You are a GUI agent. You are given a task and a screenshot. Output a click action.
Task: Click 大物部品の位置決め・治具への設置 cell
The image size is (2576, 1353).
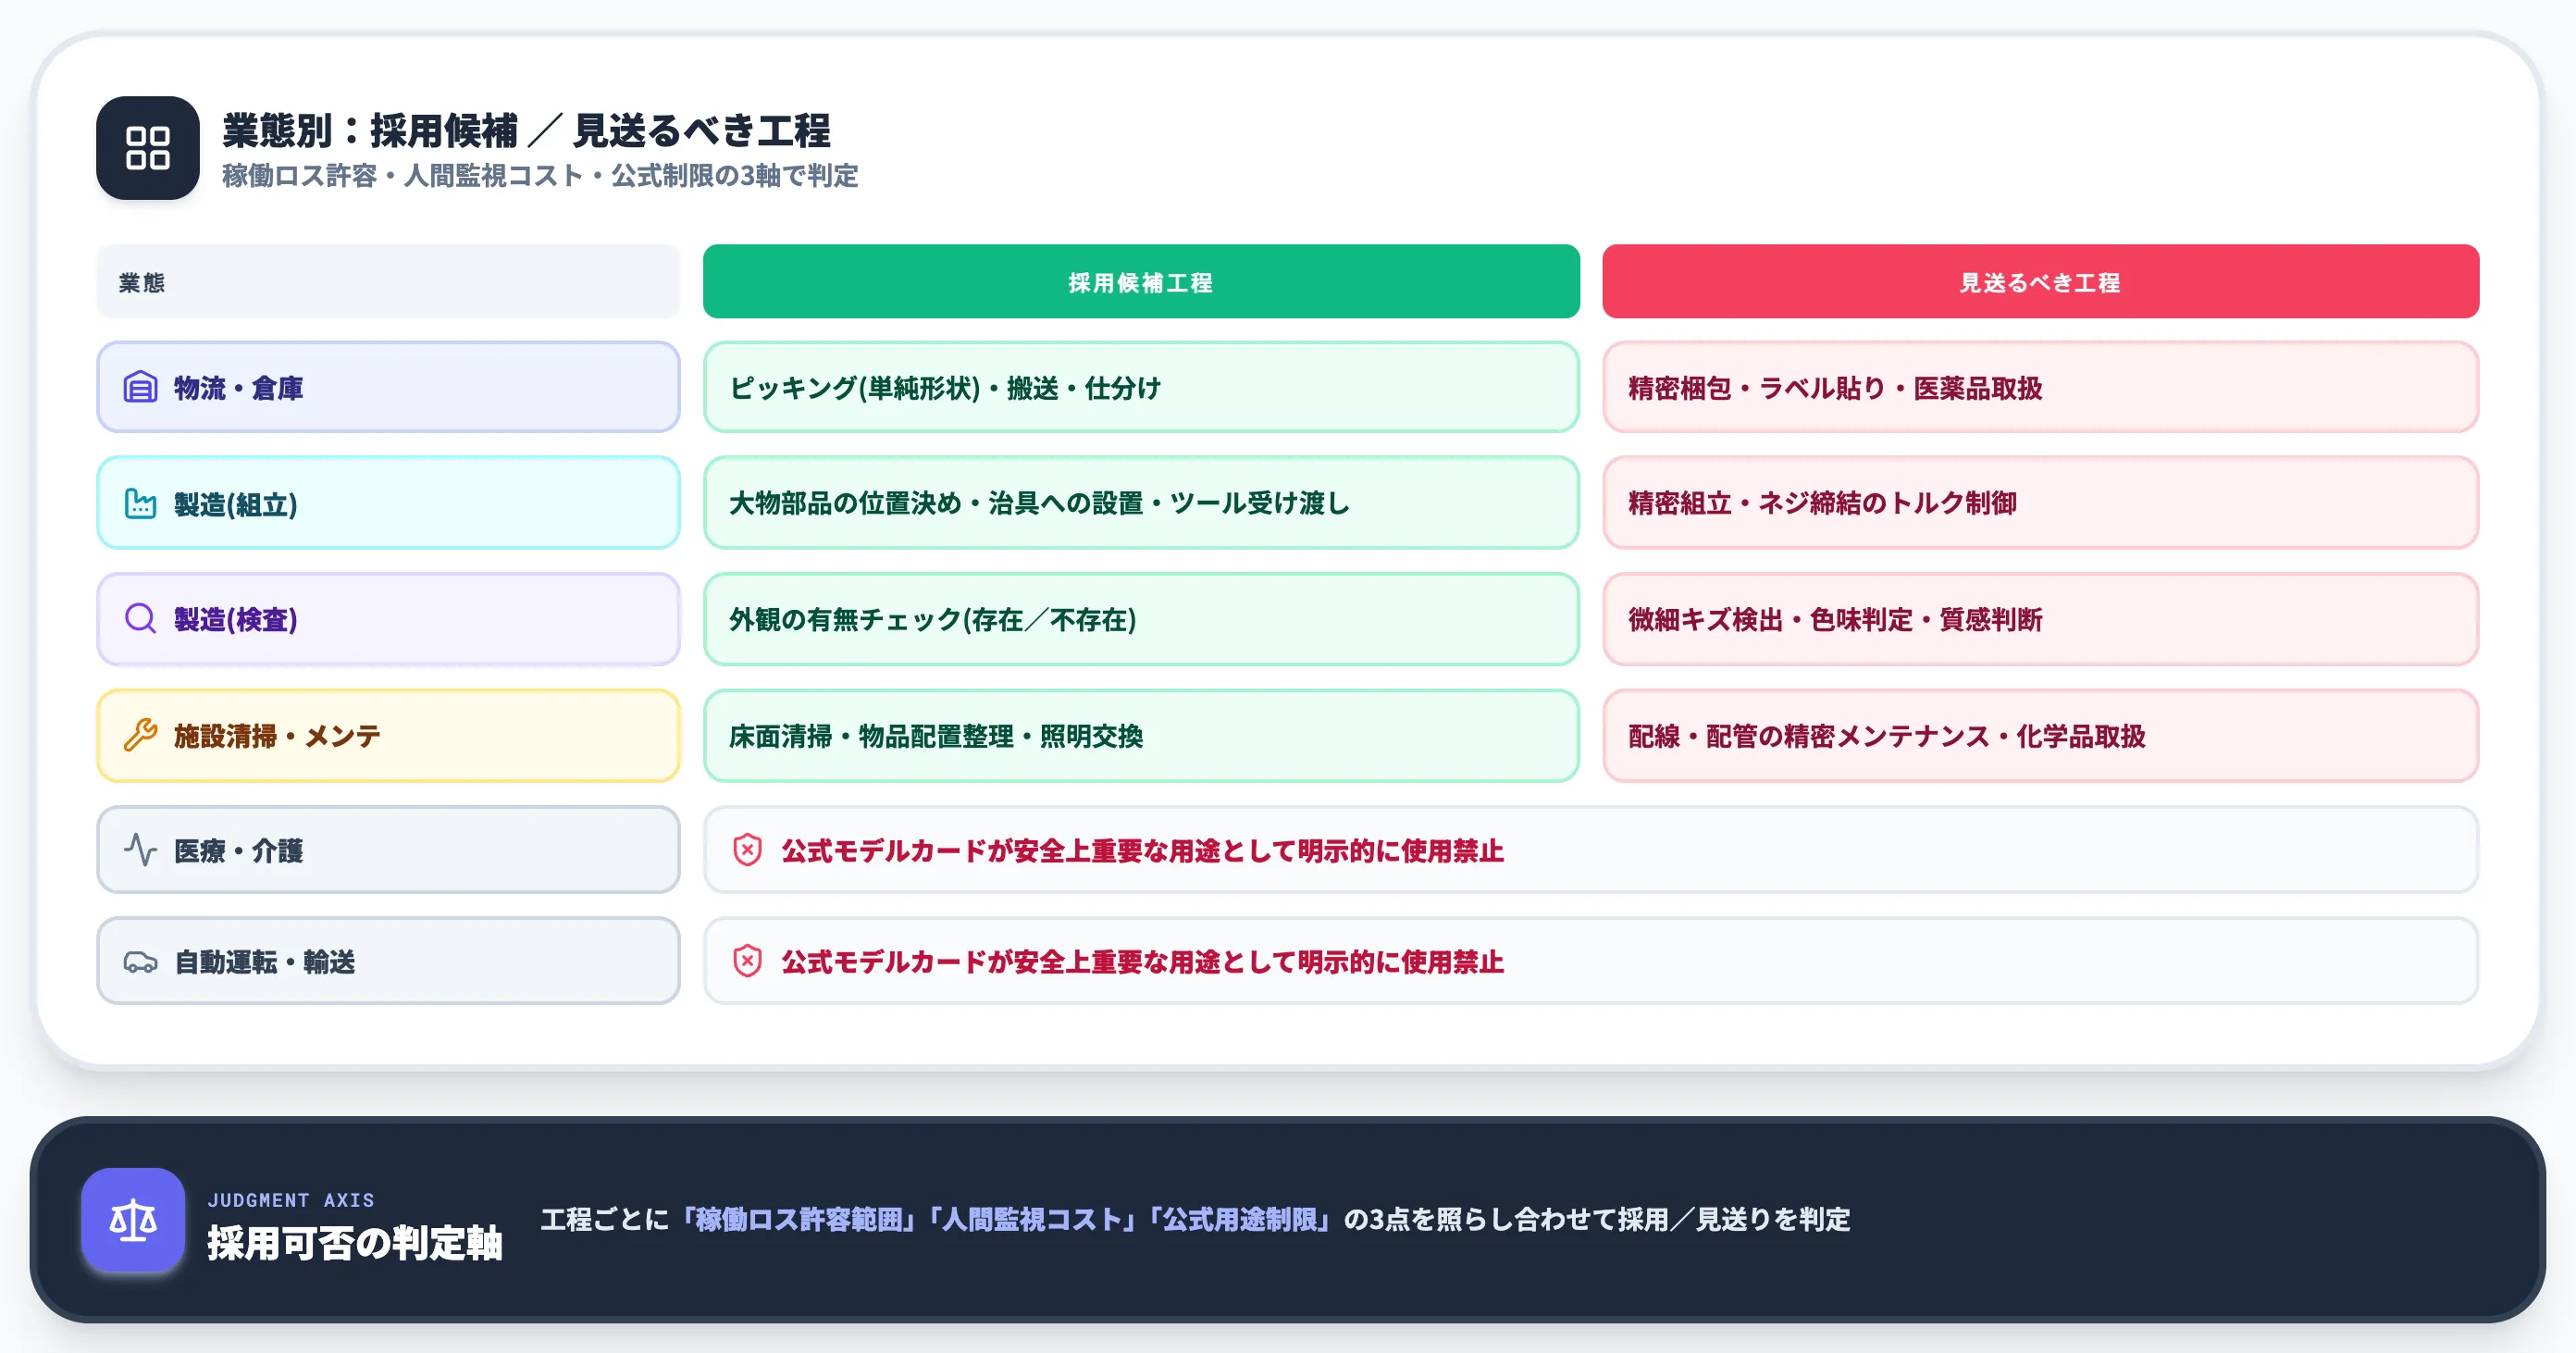[1141, 503]
